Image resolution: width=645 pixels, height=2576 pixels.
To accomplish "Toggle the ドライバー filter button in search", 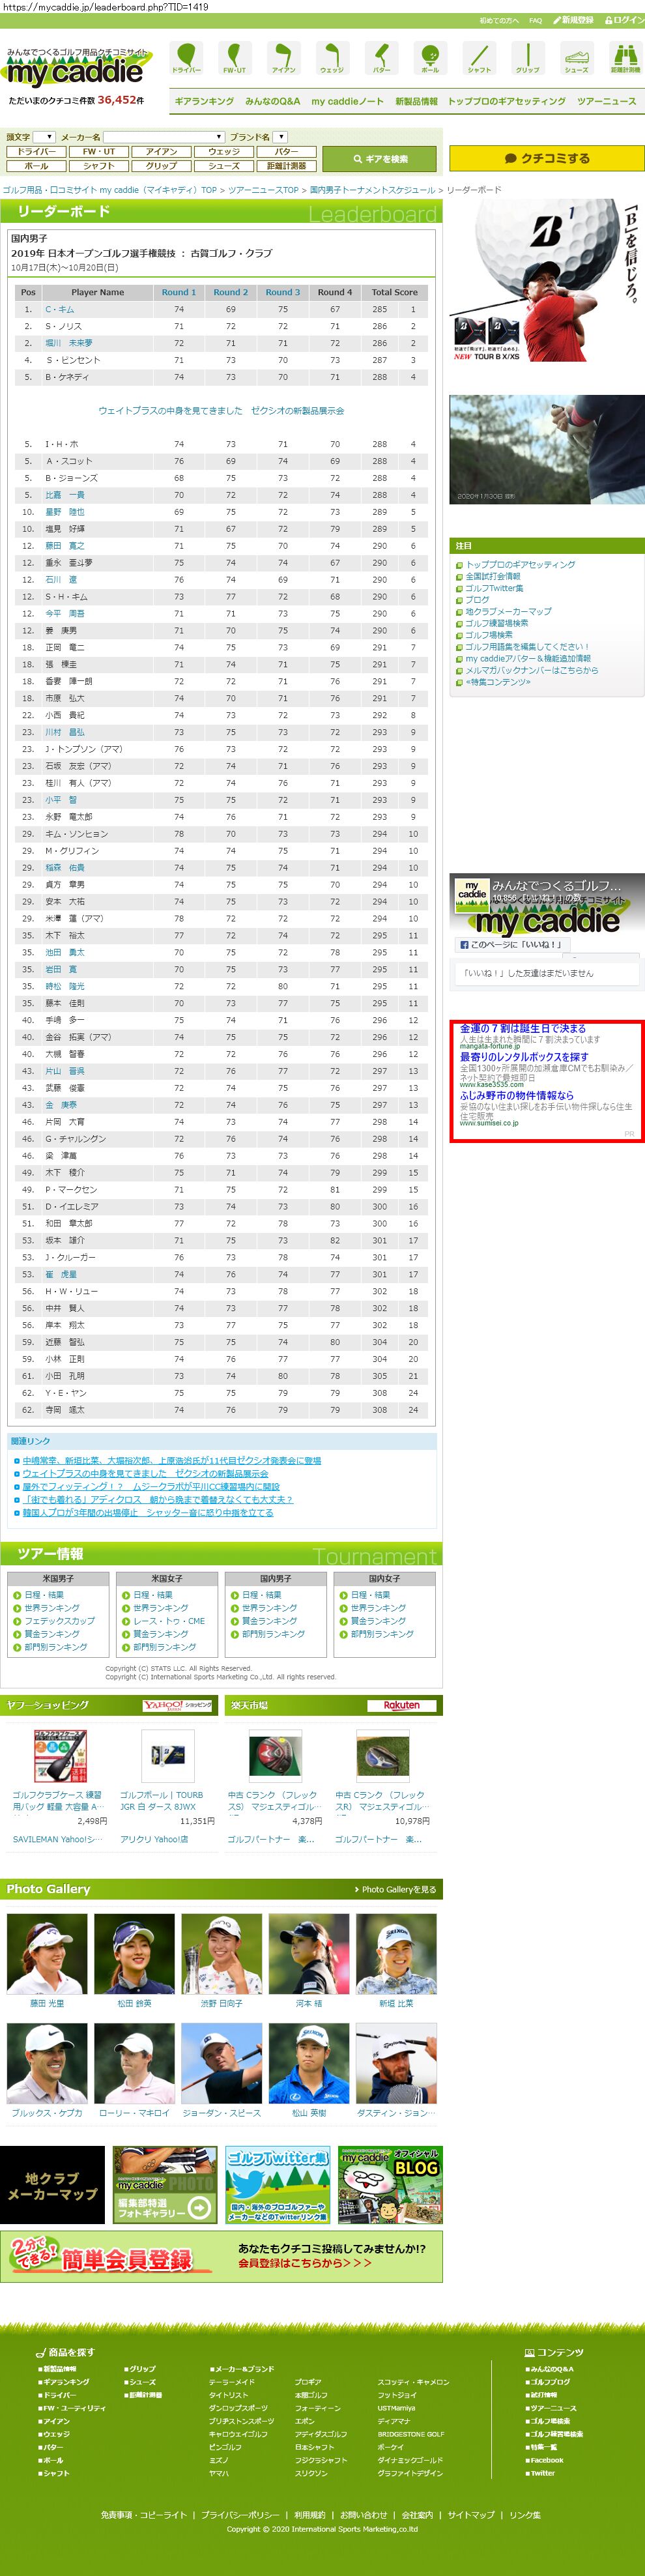I will coord(36,152).
